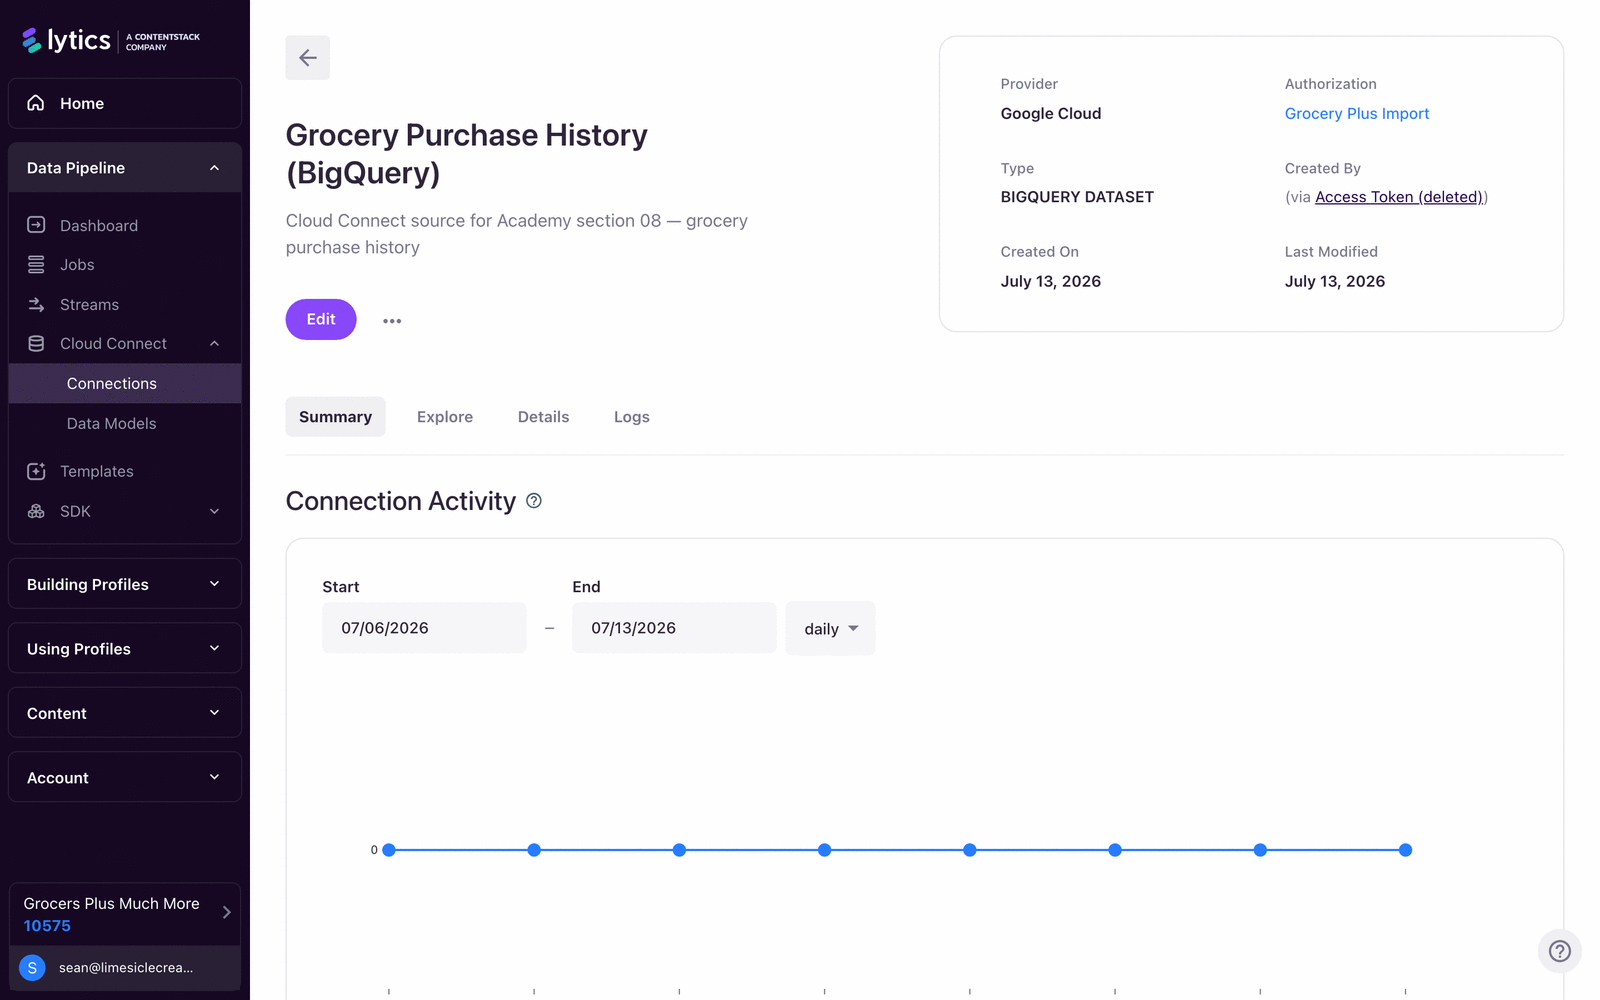
Task: Switch to the Details tab
Action: click(x=543, y=417)
